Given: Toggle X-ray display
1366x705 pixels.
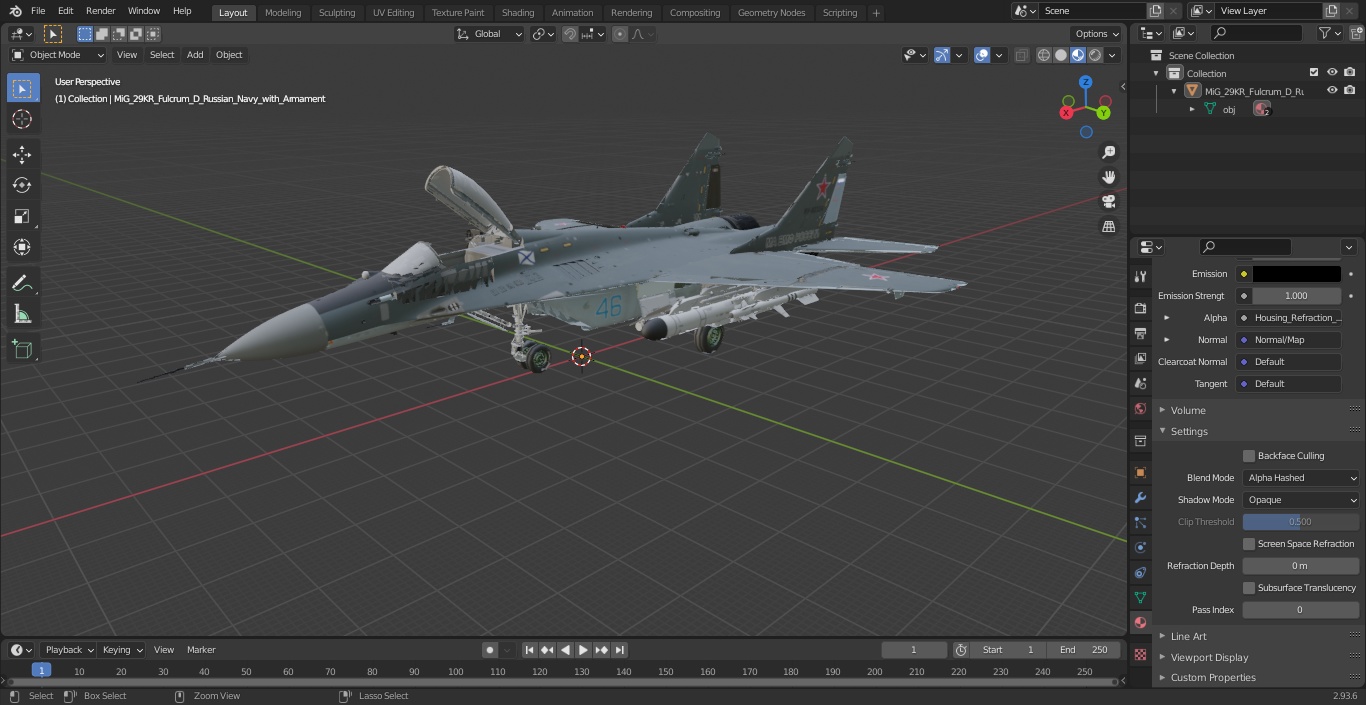Looking at the screenshot, I should (1021, 55).
